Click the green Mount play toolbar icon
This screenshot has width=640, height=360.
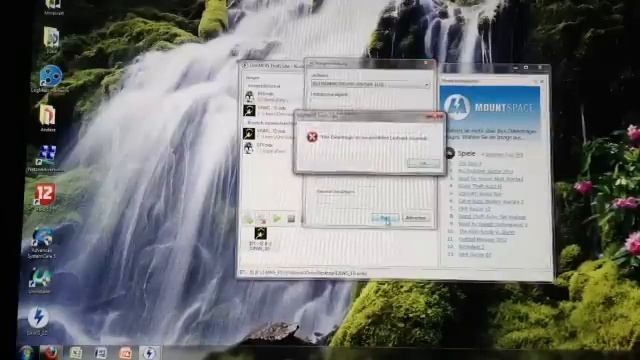(x=277, y=219)
